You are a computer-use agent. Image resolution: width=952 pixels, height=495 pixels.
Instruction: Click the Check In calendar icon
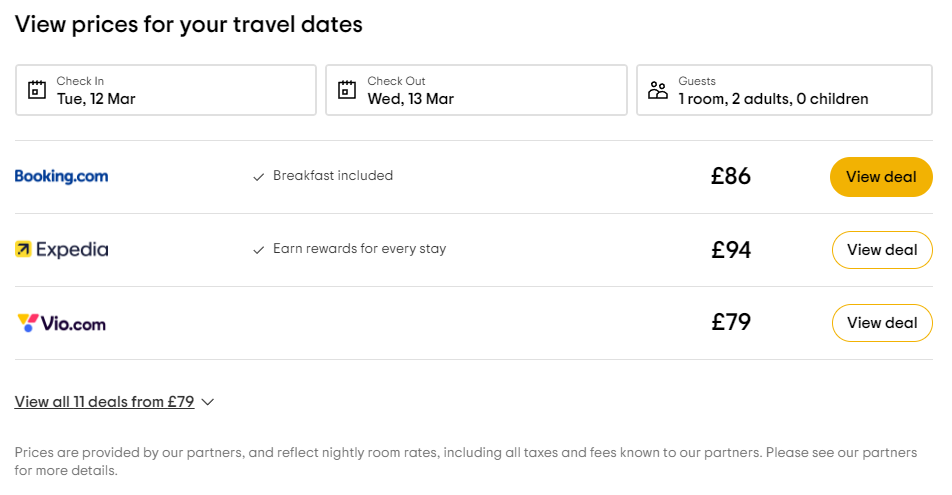37,90
